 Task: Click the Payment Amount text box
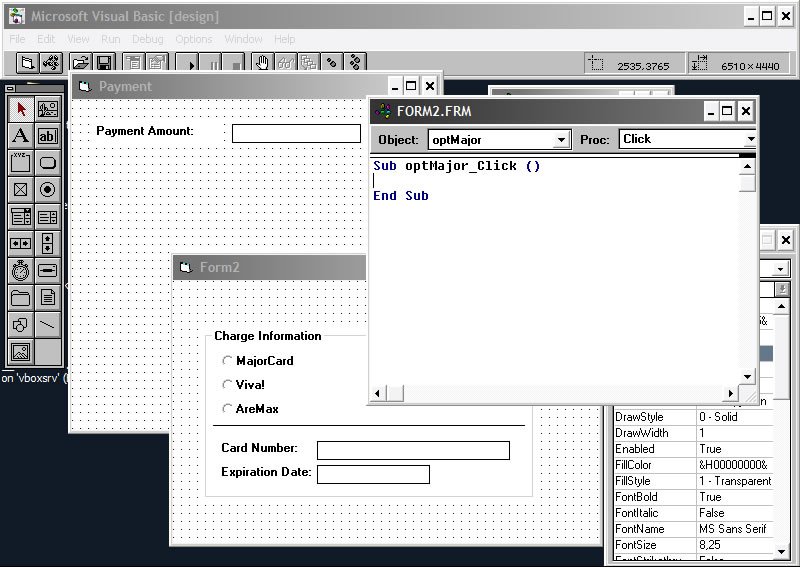296,134
